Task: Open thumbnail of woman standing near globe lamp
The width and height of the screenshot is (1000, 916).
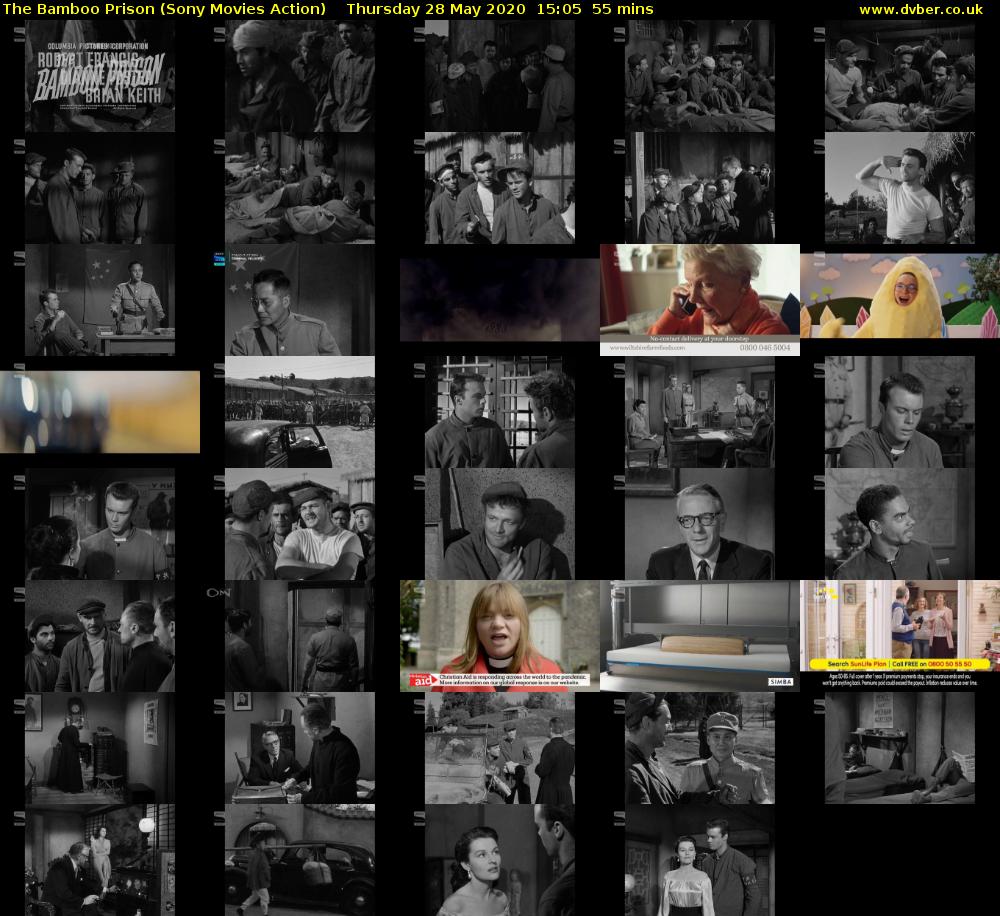Action: [x=99, y=860]
